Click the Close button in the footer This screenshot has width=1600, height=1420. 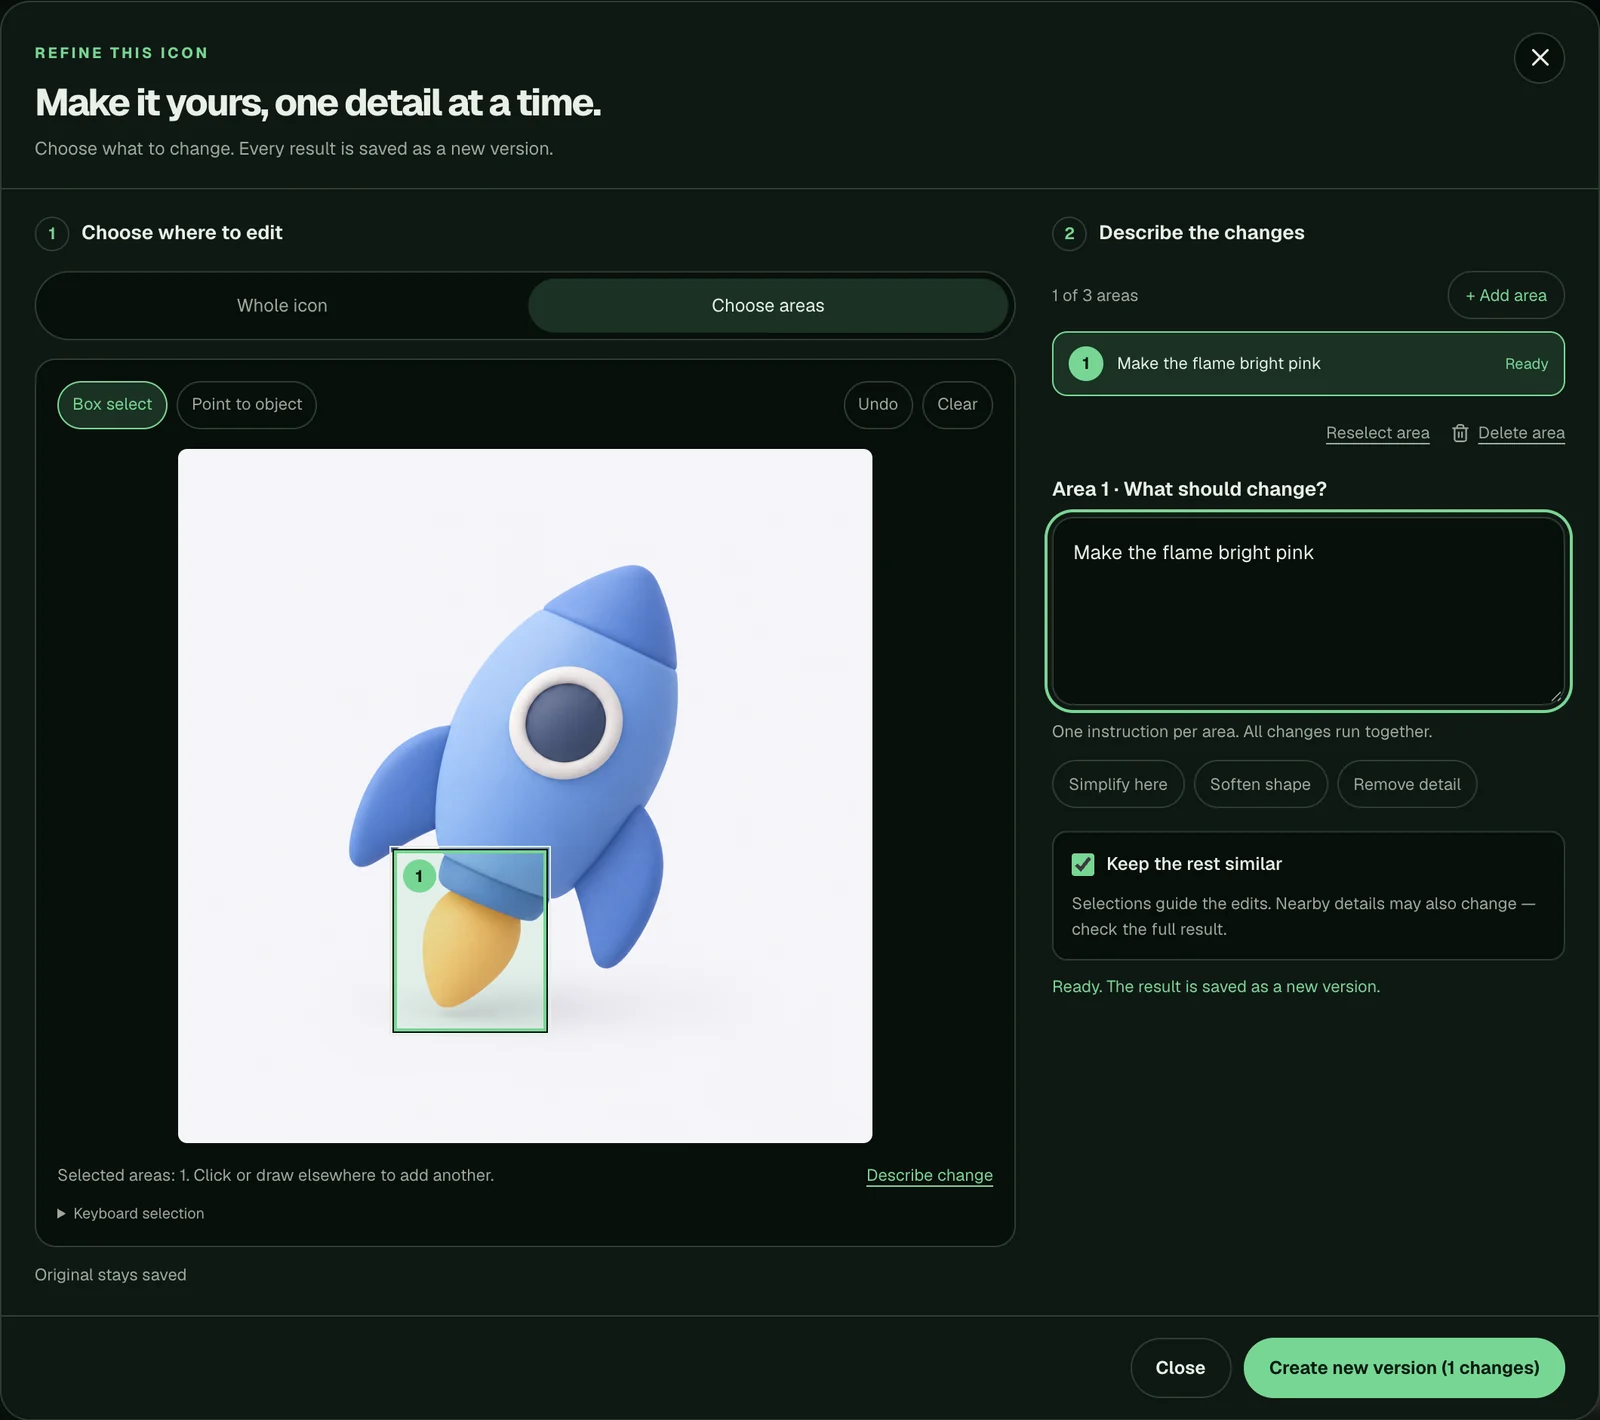[1180, 1368]
